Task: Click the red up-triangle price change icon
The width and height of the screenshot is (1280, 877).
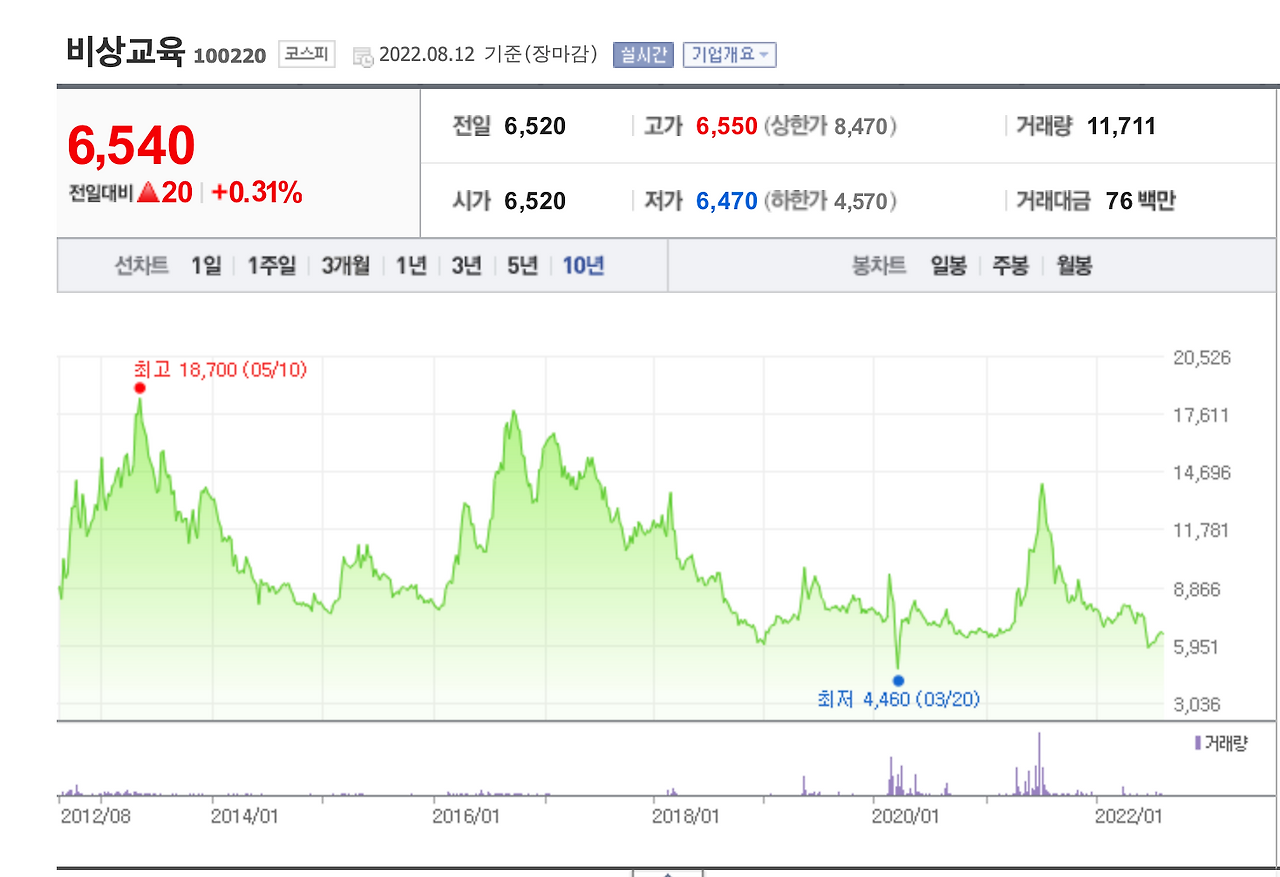Action: pyautogui.click(x=148, y=193)
